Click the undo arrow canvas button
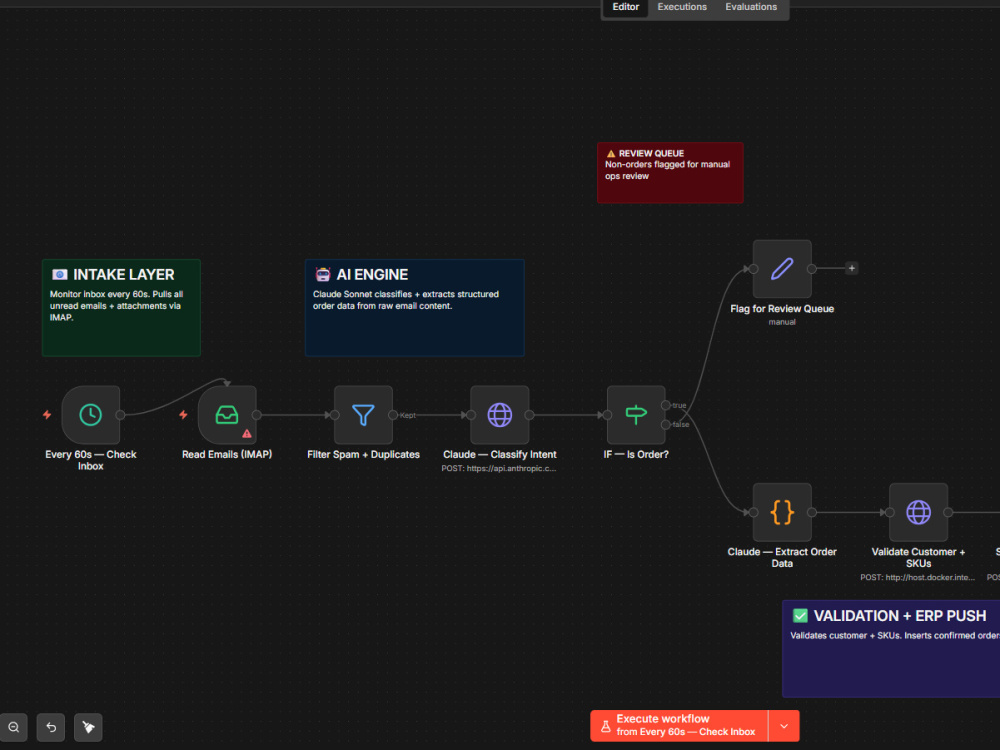Screen dimensions: 1000x750 [51, 727]
